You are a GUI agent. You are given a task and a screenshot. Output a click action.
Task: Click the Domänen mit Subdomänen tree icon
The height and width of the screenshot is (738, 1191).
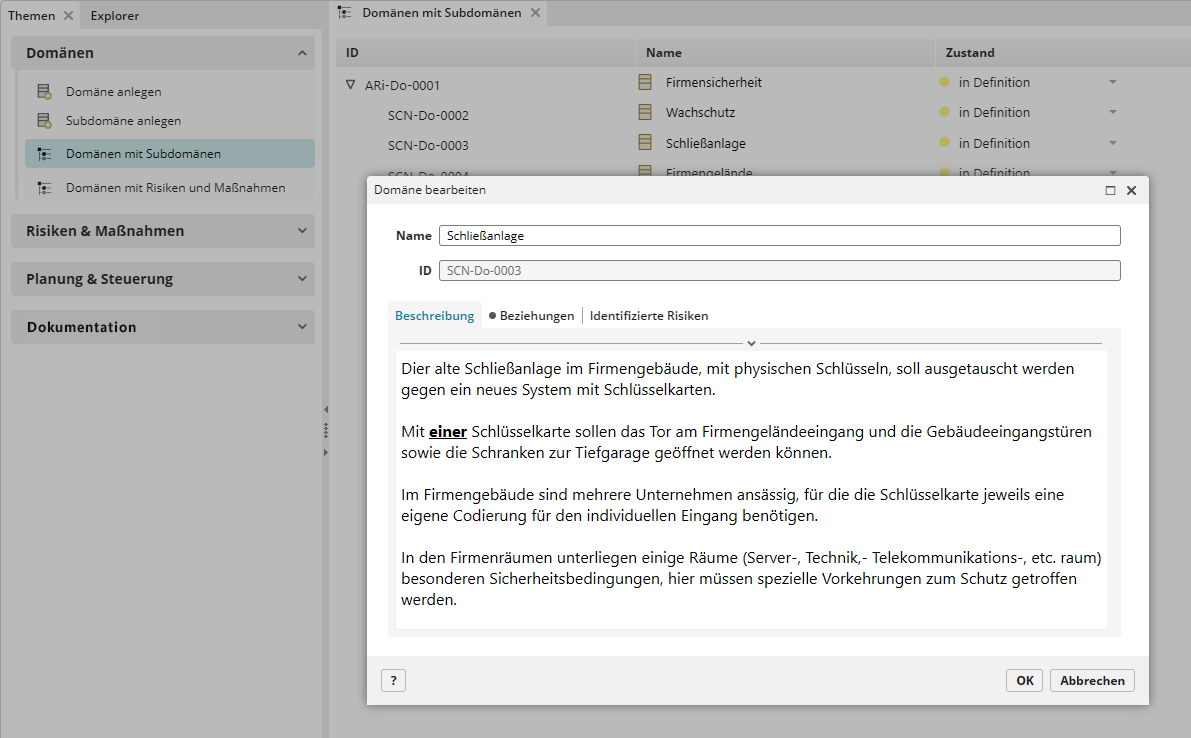pyautogui.click(x=45, y=154)
